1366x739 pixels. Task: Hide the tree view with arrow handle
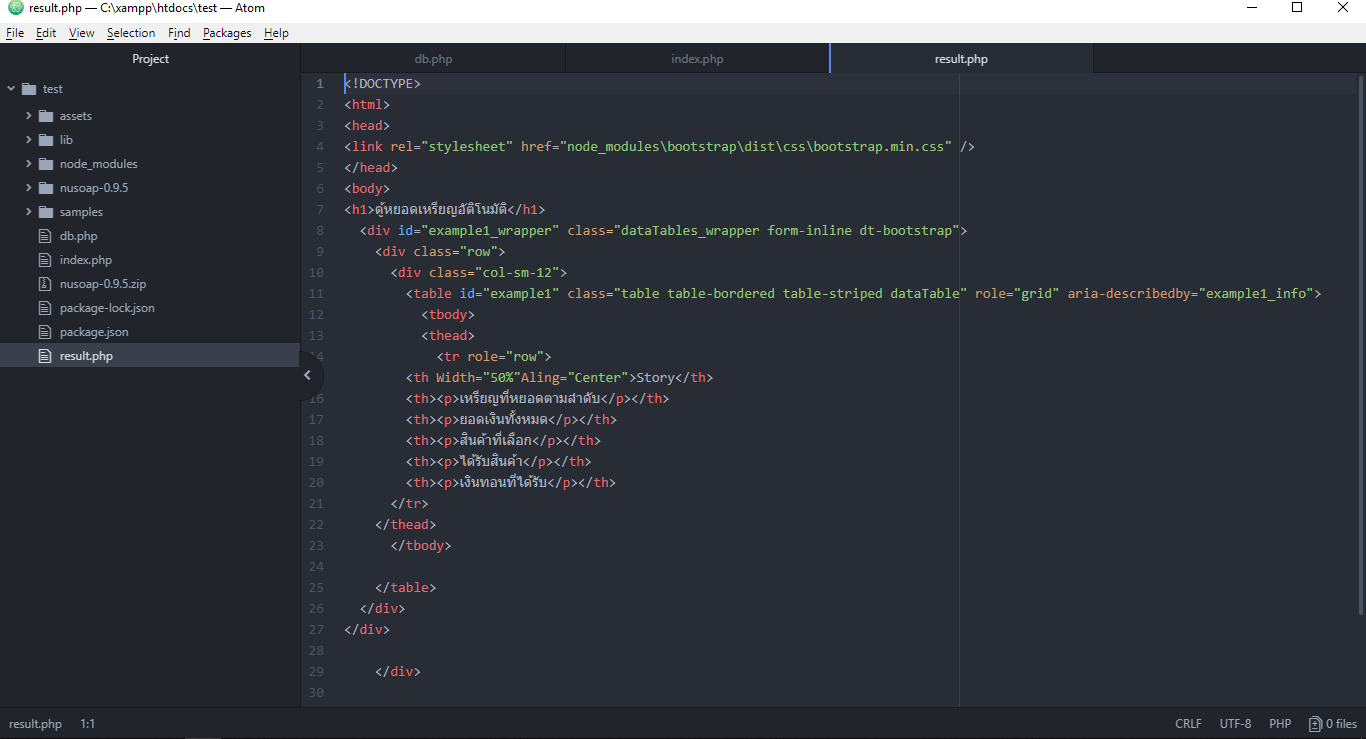[308, 376]
